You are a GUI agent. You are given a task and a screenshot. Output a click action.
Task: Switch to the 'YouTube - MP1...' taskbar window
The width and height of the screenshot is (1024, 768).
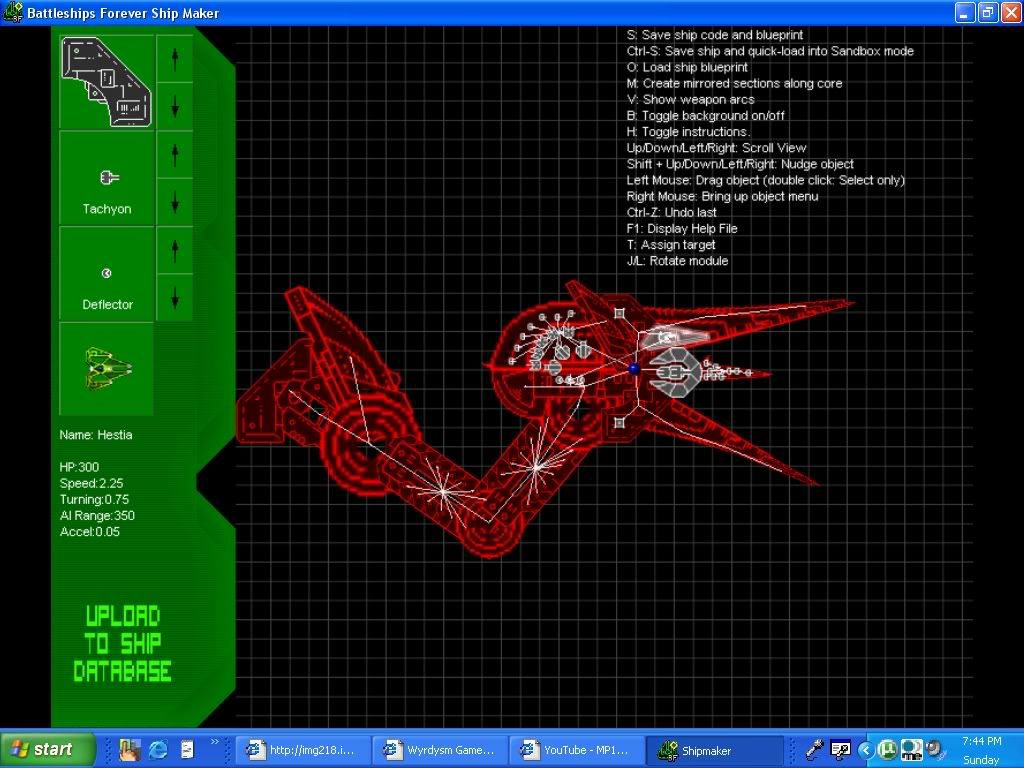(x=577, y=750)
